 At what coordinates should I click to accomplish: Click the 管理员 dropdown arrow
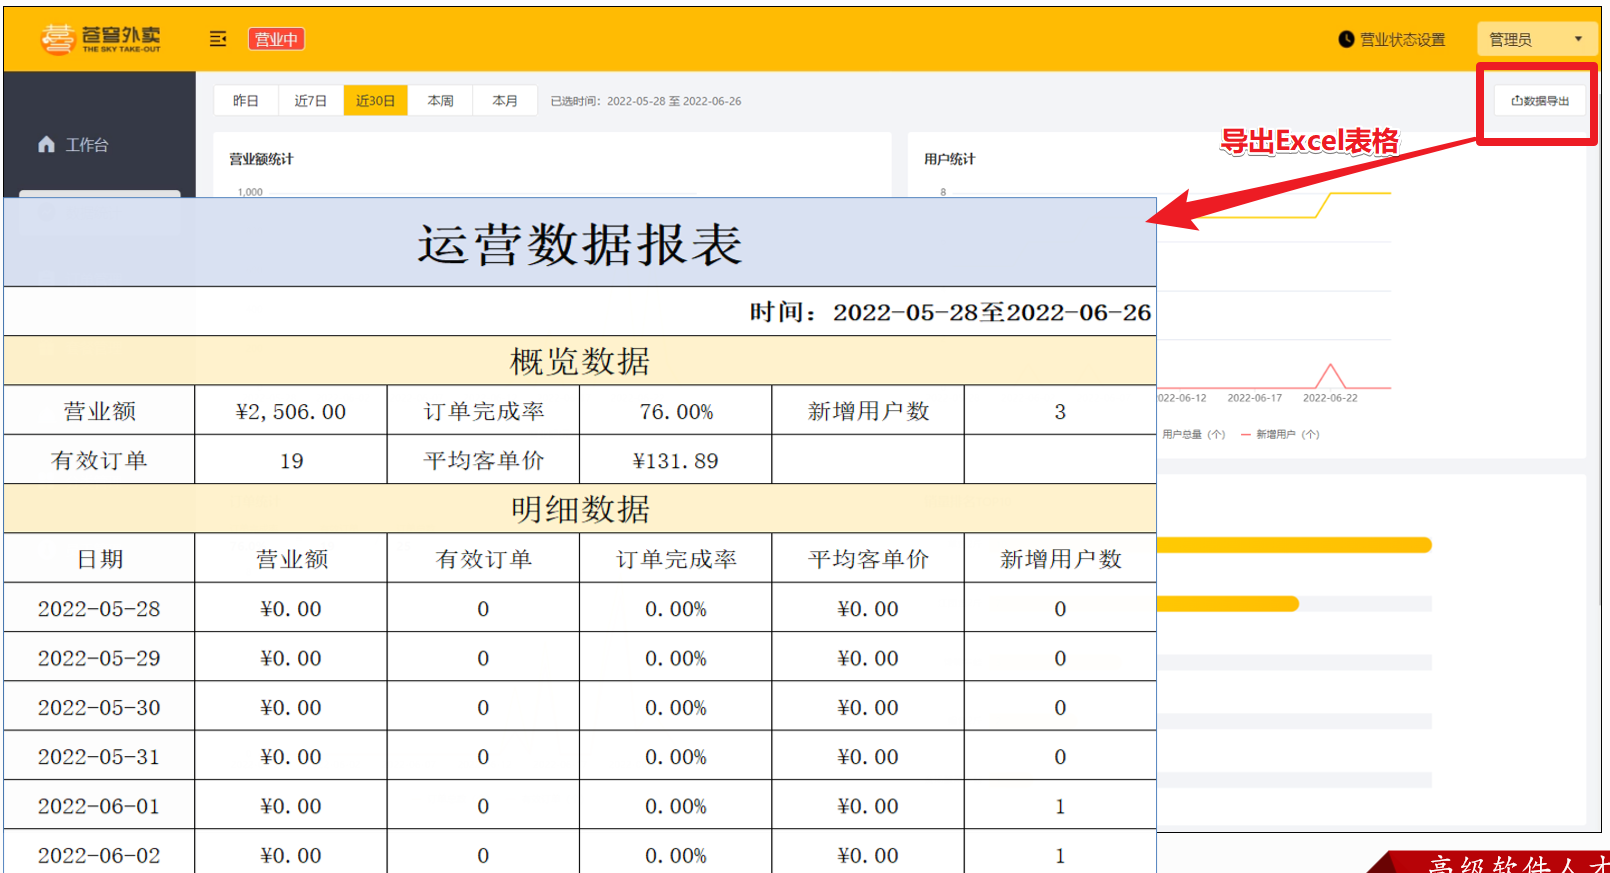click(x=1578, y=40)
